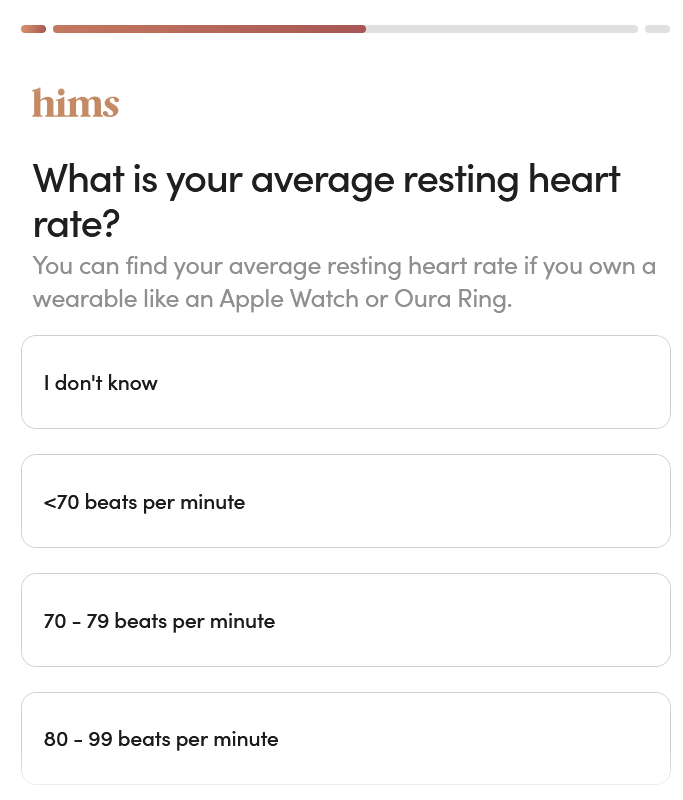Screen dimensions: 683x800
Task: Click the word "rate?" in the heading
Action: pyautogui.click(x=76, y=224)
